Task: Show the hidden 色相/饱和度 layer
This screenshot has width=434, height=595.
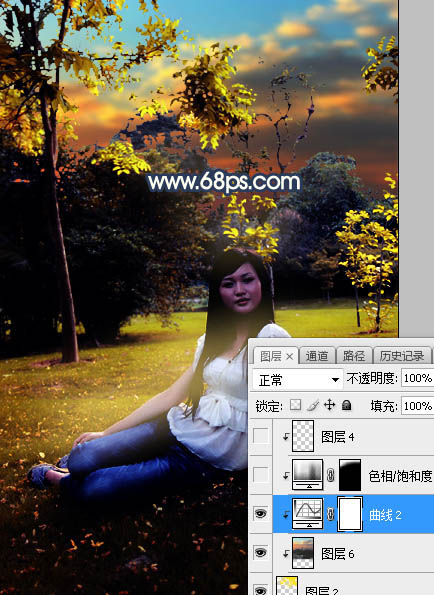Action: [x=261, y=475]
